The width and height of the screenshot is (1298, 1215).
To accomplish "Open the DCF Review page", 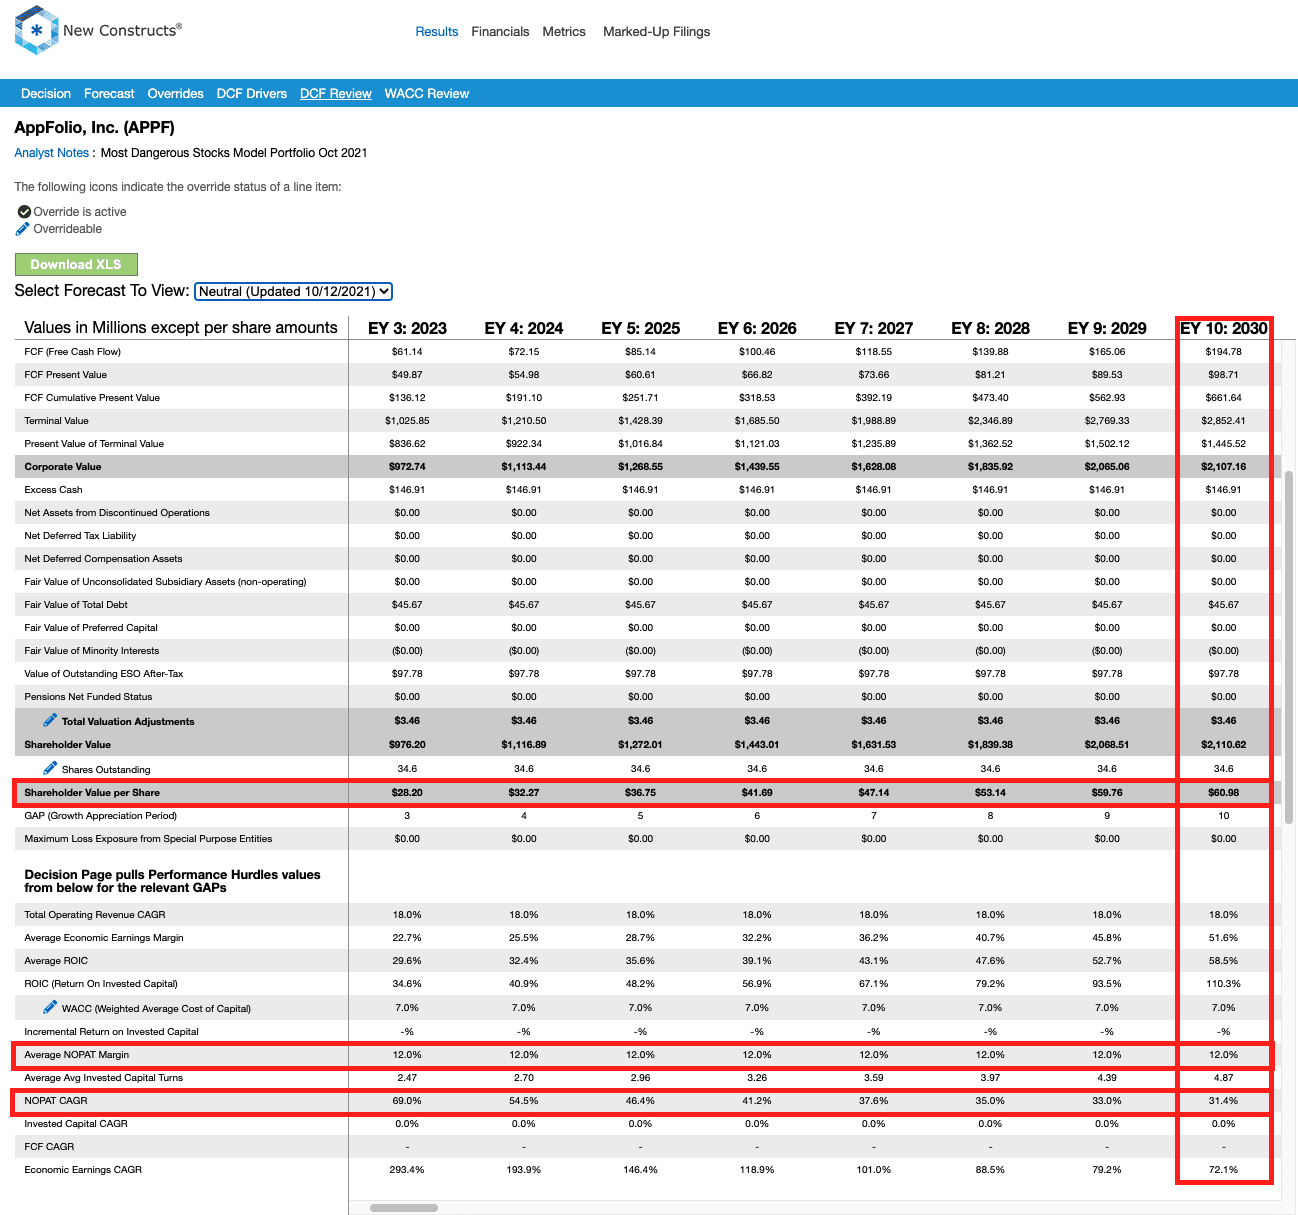I will [336, 94].
